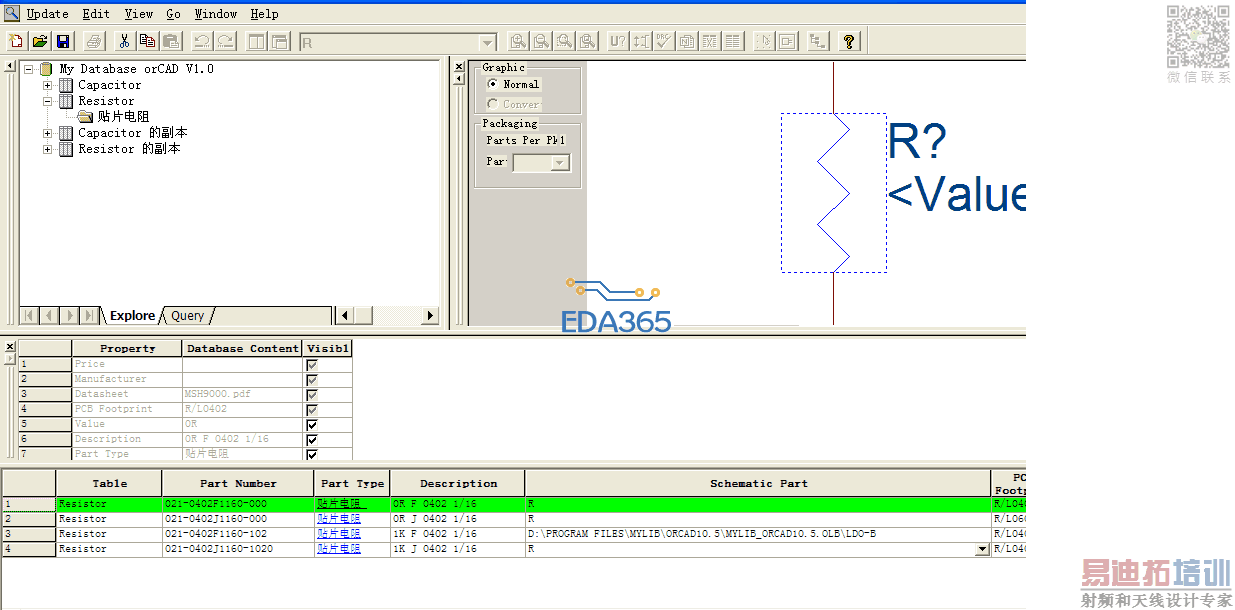Click the Undo arrow icon
This screenshot has height=610, width=1235.
coord(201,41)
